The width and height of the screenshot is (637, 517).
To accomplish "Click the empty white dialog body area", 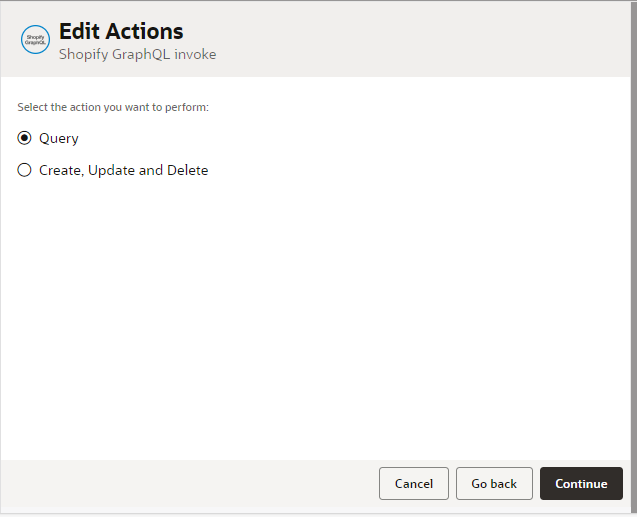I will (320, 320).
